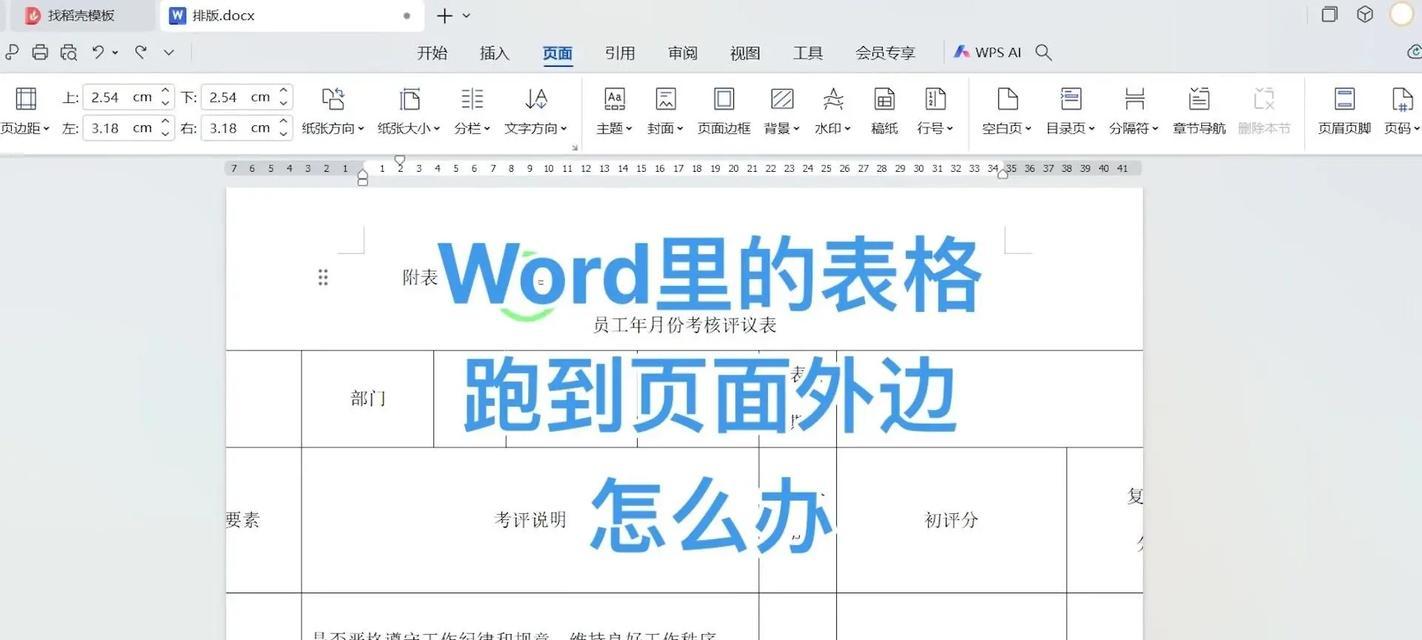Click the 考评说明 table cell
The height and width of the screenshot is (640, 1422).
(x=530, y=520)
